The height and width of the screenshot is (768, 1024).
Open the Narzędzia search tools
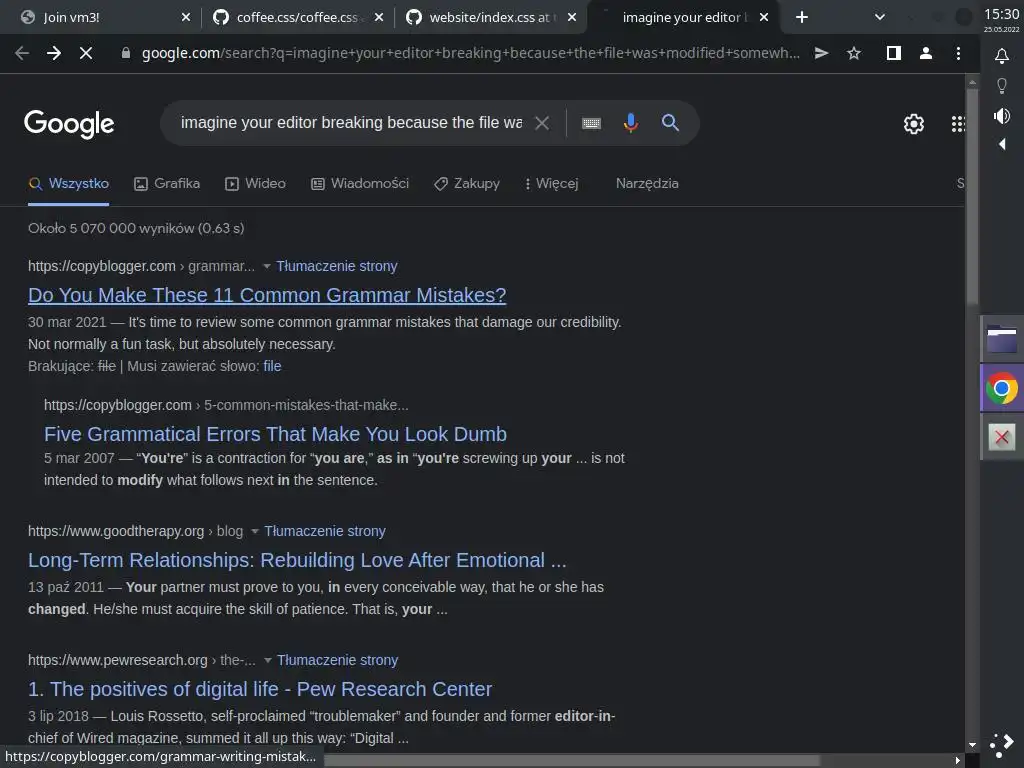coord(647,184)
